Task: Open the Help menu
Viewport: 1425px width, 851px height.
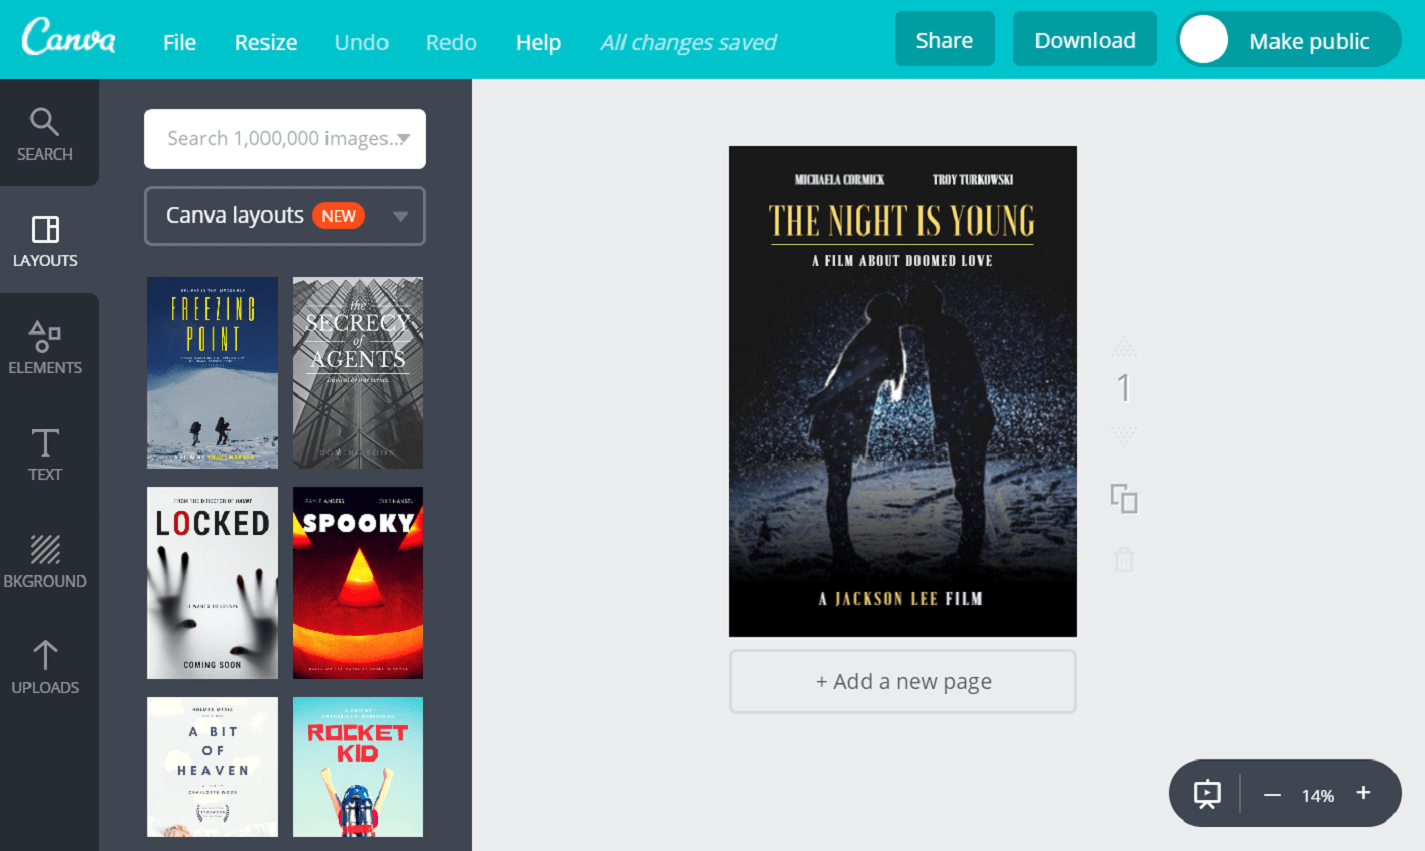Action: point(538,42)
